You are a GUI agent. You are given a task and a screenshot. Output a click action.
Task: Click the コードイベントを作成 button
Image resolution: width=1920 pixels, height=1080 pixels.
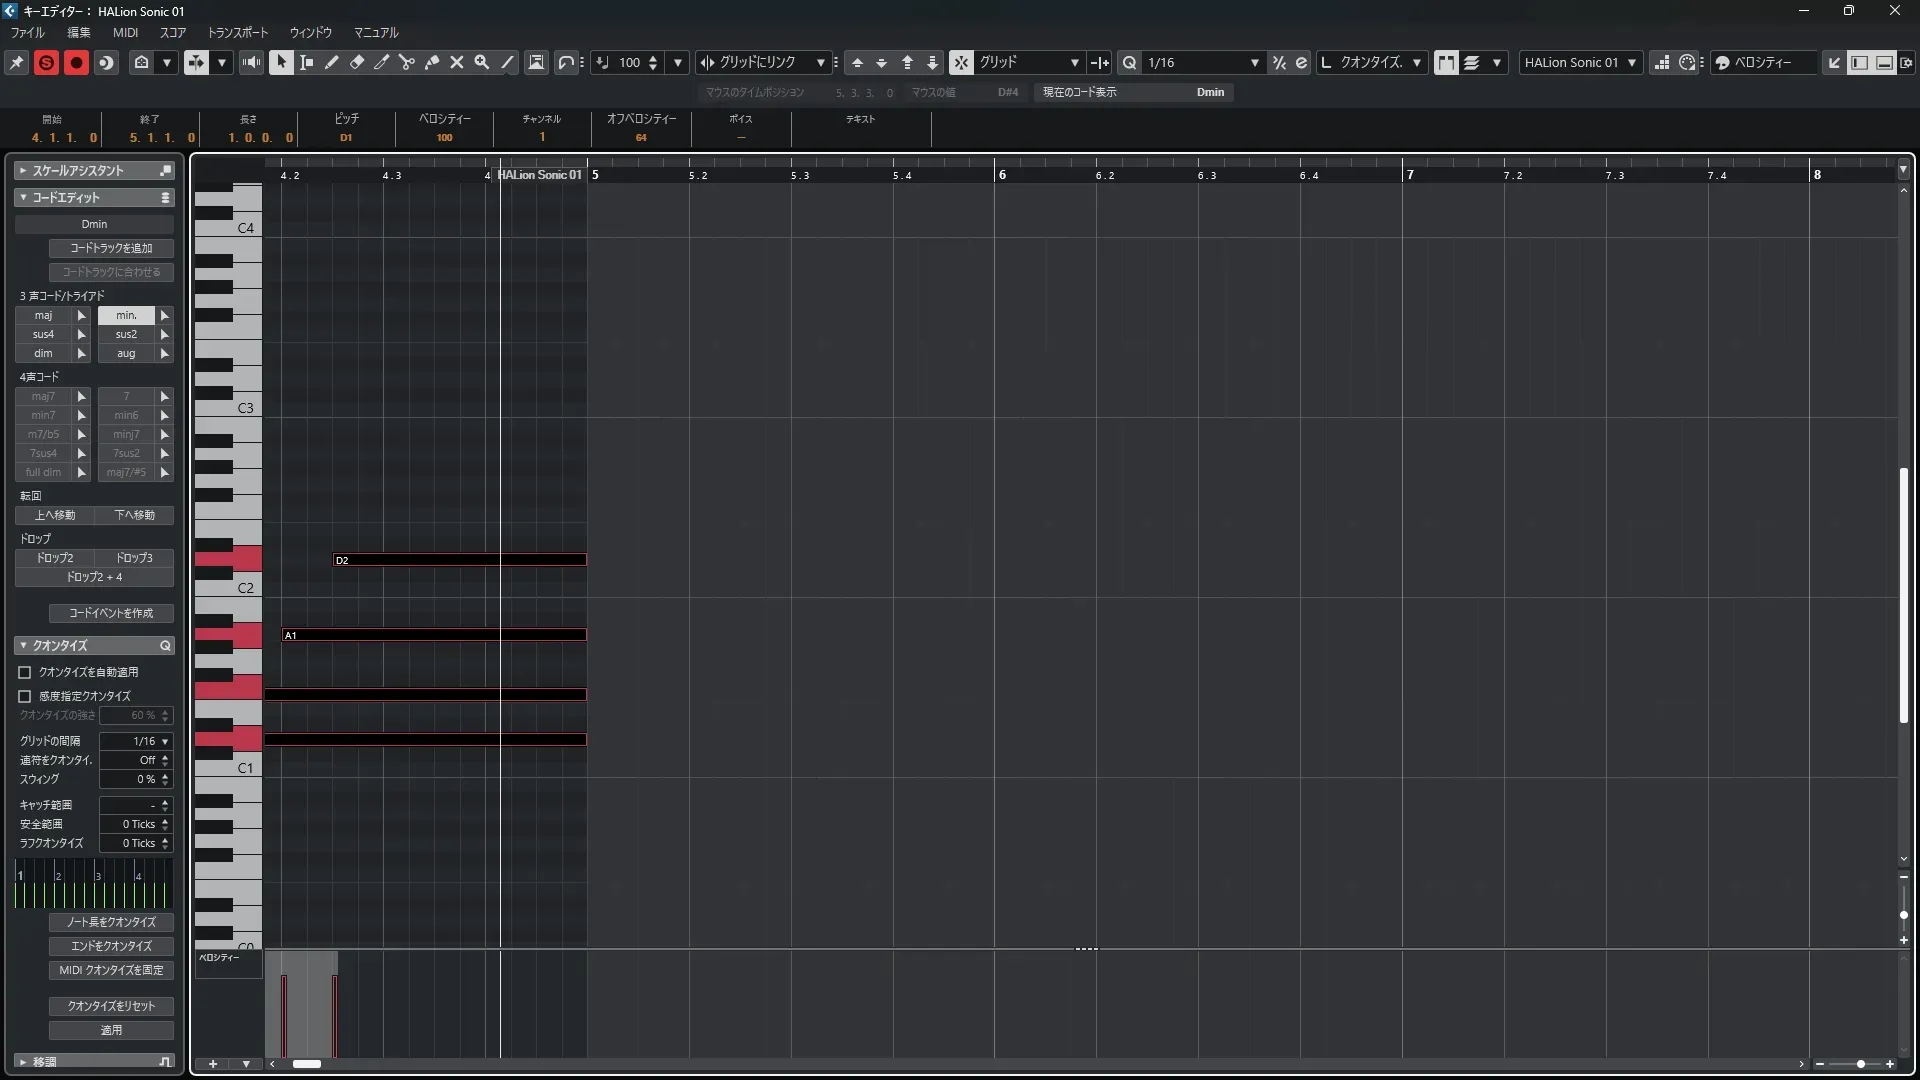111,613
